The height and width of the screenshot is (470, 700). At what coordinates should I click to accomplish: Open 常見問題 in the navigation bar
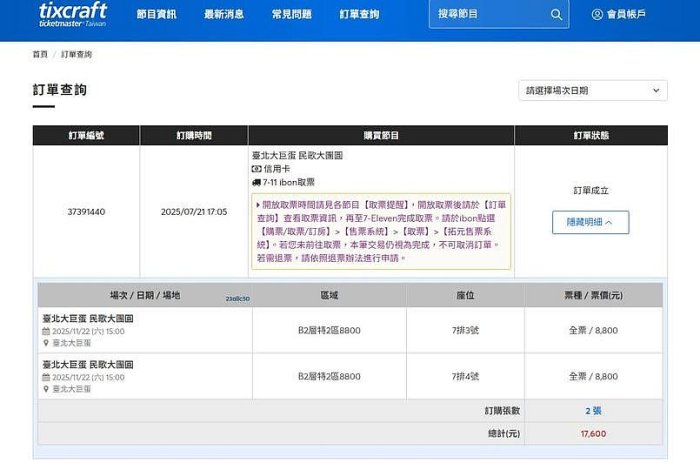(x=291, y=14)
